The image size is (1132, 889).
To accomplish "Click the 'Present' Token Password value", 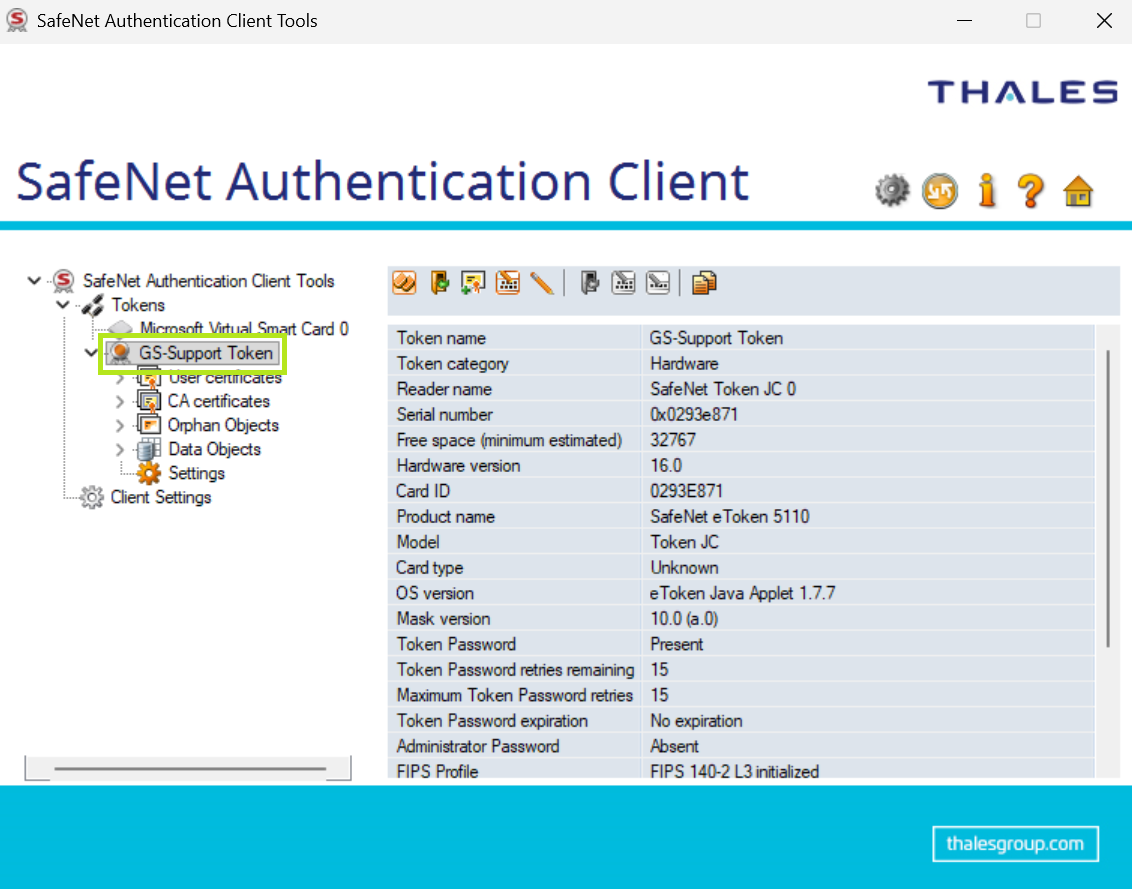I will pos(676,644).
